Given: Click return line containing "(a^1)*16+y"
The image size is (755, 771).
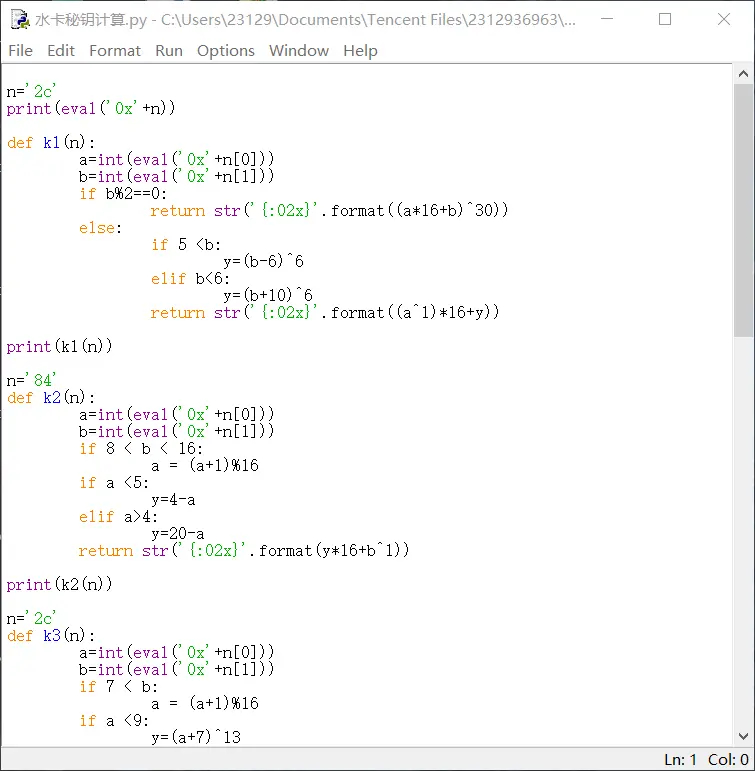Looking at the screenshot, I should (325, 312).
